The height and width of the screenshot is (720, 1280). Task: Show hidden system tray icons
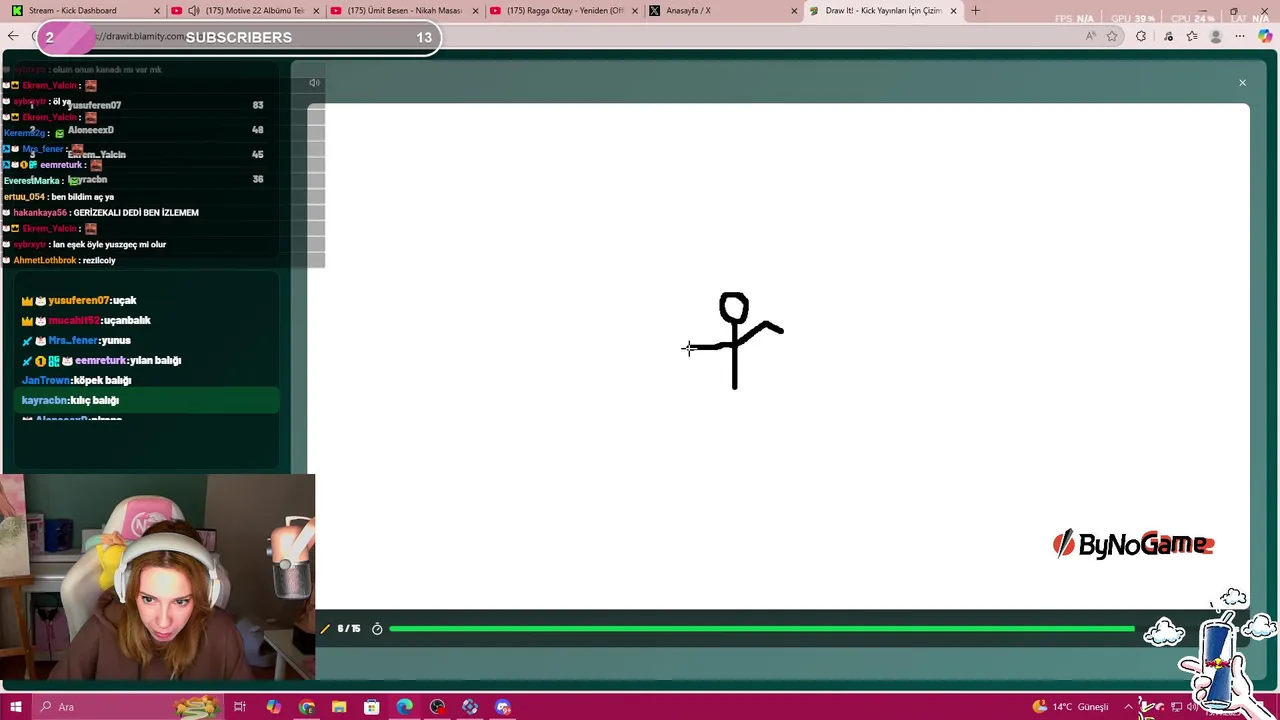(x=1128, y=707)
